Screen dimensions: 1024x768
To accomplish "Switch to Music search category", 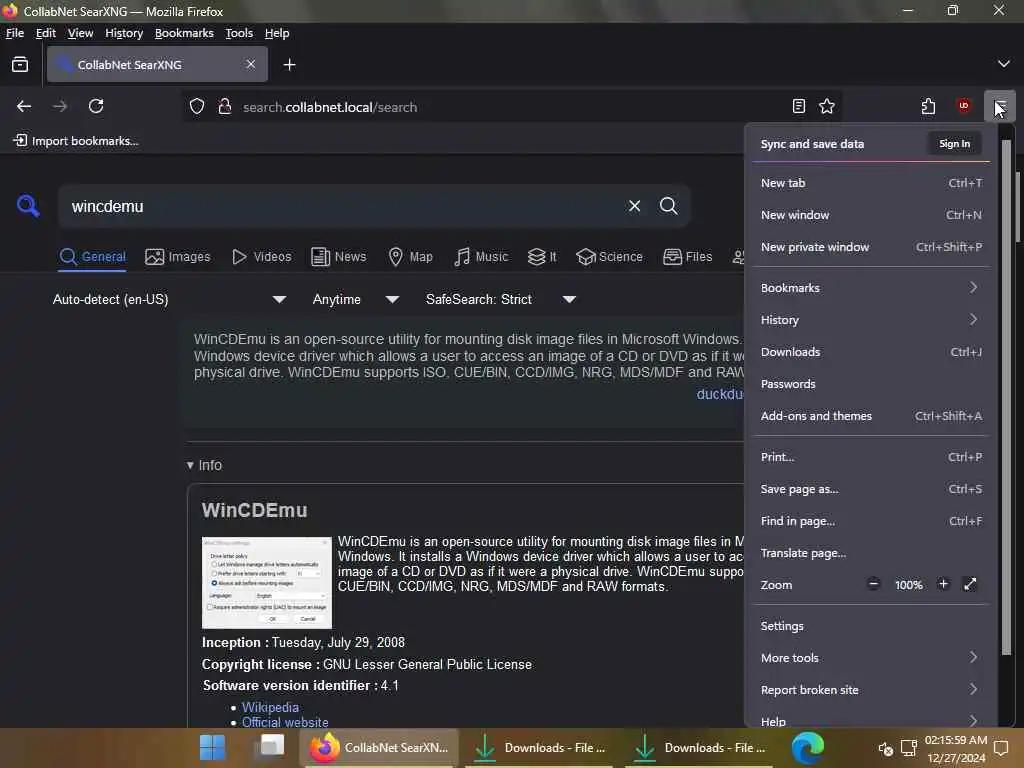I will 481,257.
